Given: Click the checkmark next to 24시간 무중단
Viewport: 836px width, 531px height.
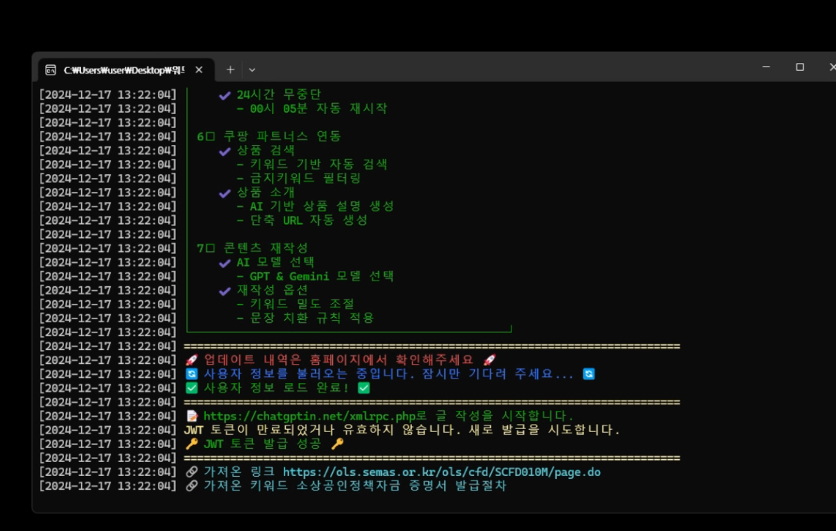Looking at the screenshot, I should (225, 95).
